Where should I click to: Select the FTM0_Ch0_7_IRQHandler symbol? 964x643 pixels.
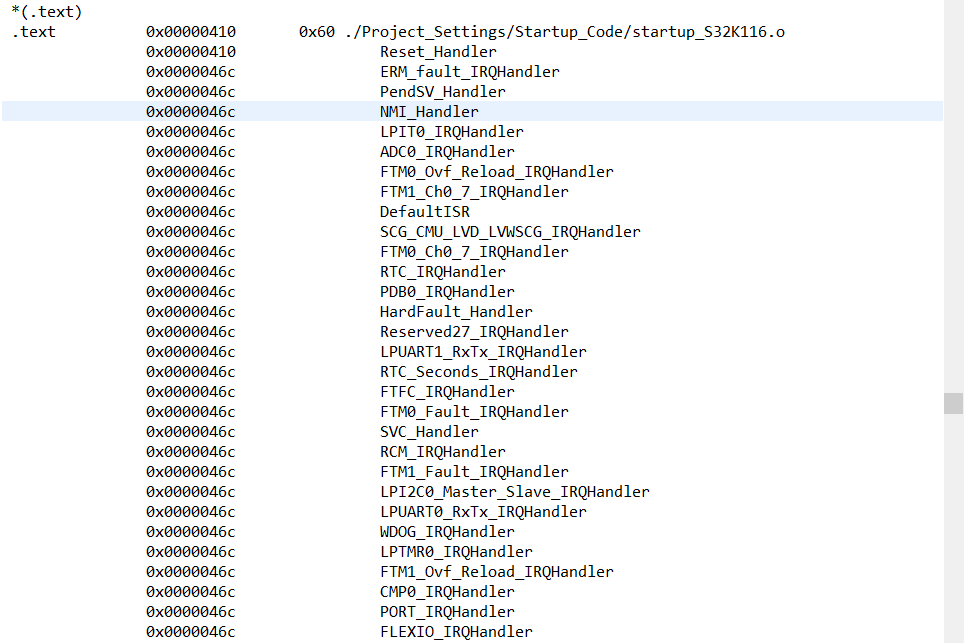pyautogui.click(x=474, y=252)
